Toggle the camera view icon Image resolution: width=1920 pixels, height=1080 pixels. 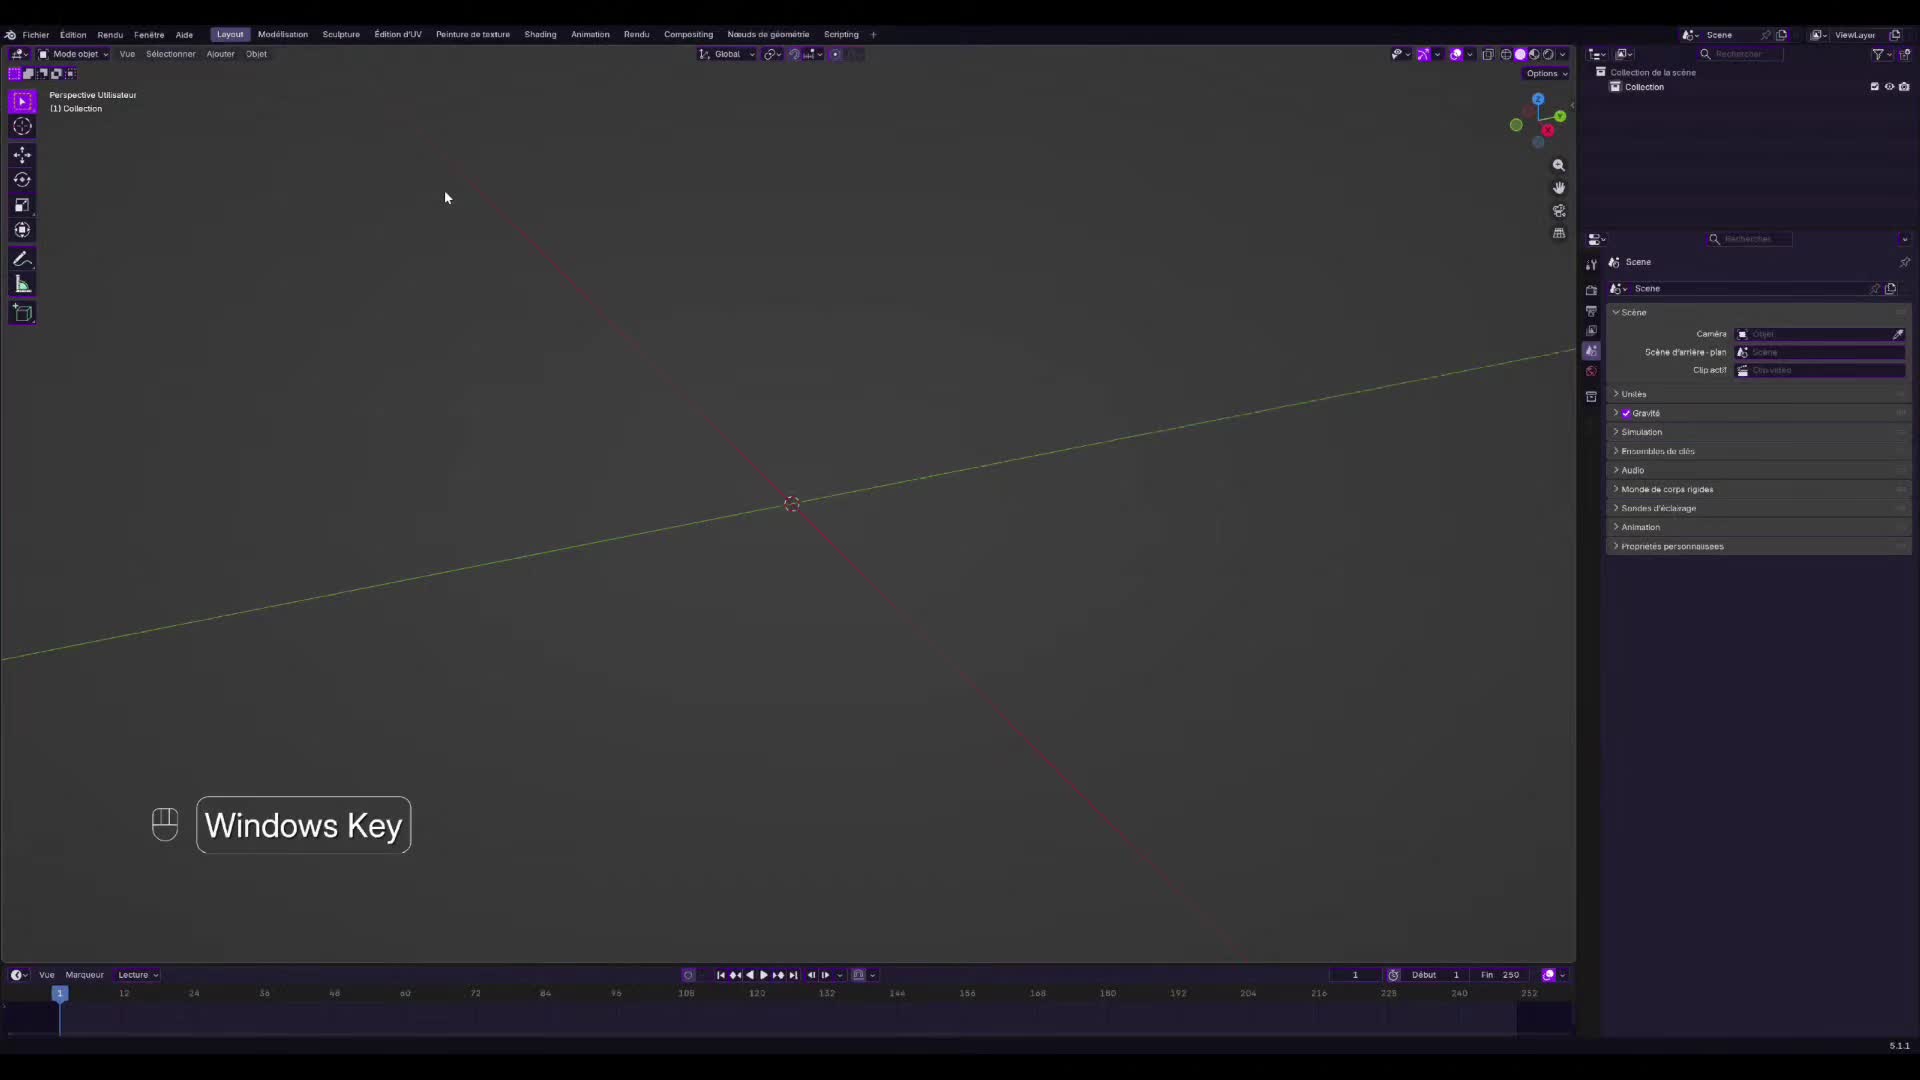pyautogui.click(x=1559, y=211)
